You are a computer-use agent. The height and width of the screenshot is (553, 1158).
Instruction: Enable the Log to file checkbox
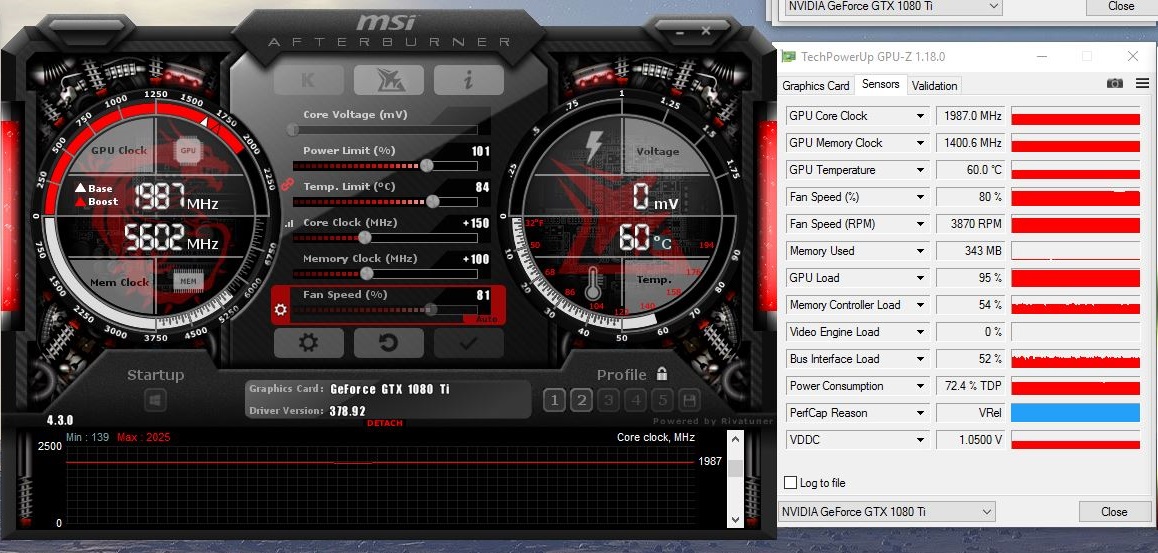790,483
